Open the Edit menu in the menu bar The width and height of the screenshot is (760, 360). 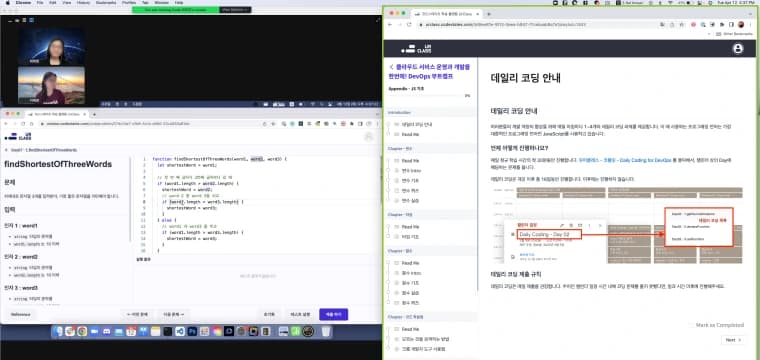pos(52,3)
